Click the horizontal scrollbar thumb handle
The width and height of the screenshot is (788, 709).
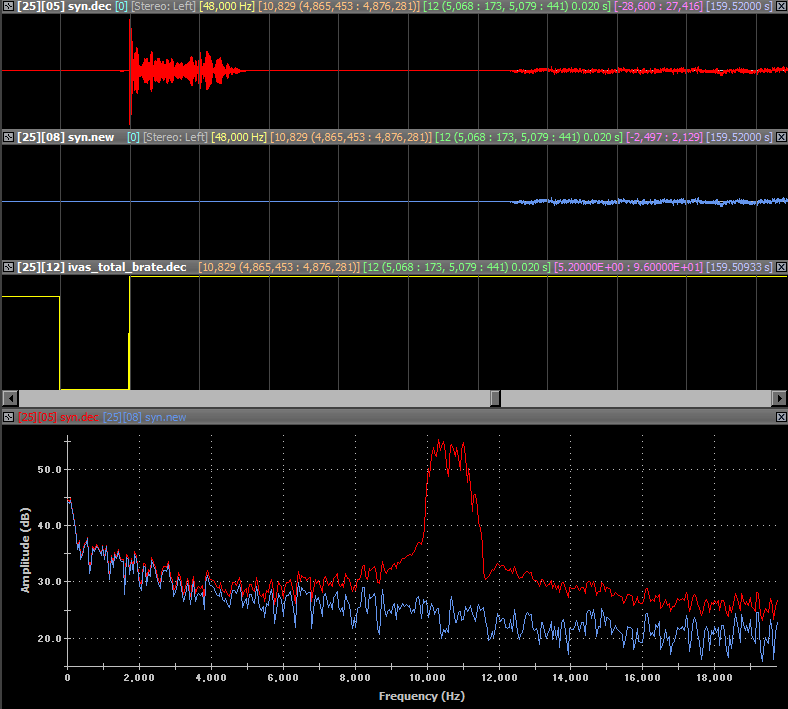[495, 398]
